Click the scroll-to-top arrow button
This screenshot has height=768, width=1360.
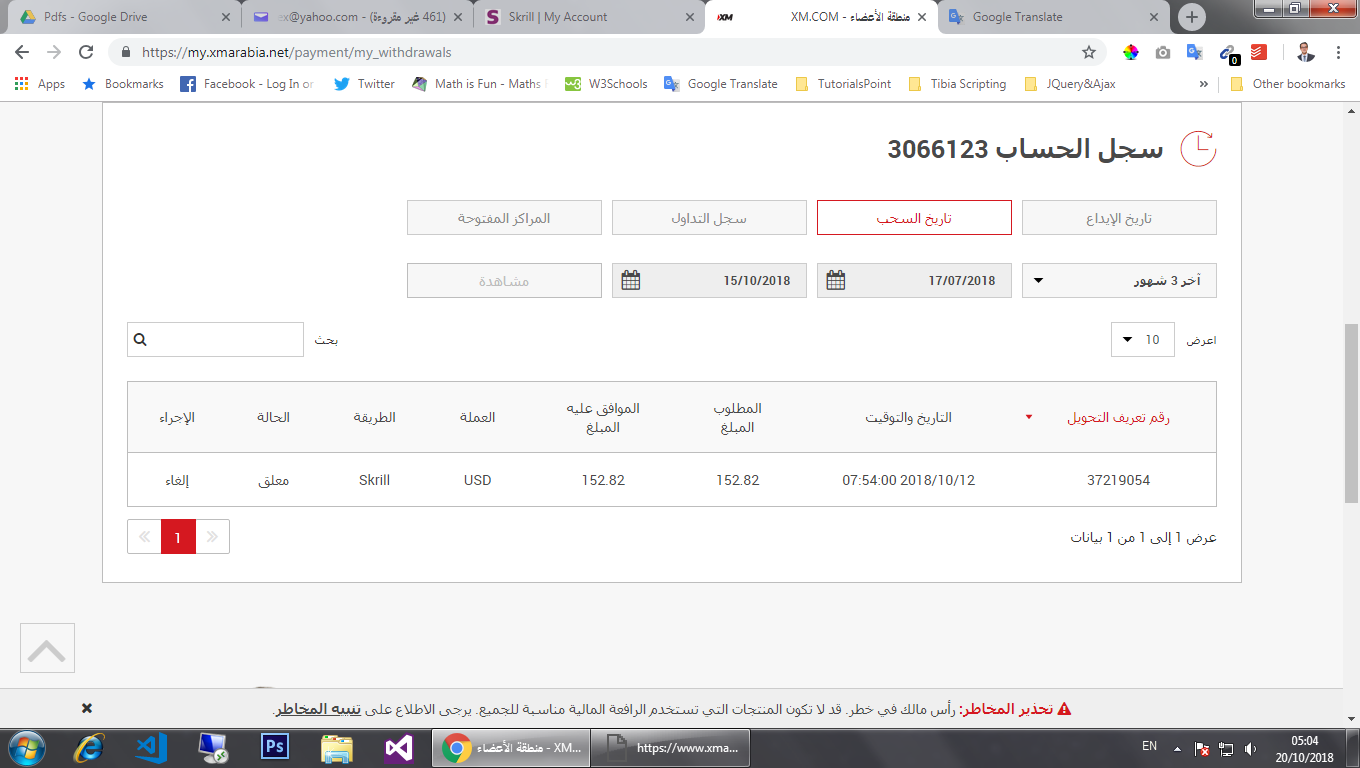(47, 649)
